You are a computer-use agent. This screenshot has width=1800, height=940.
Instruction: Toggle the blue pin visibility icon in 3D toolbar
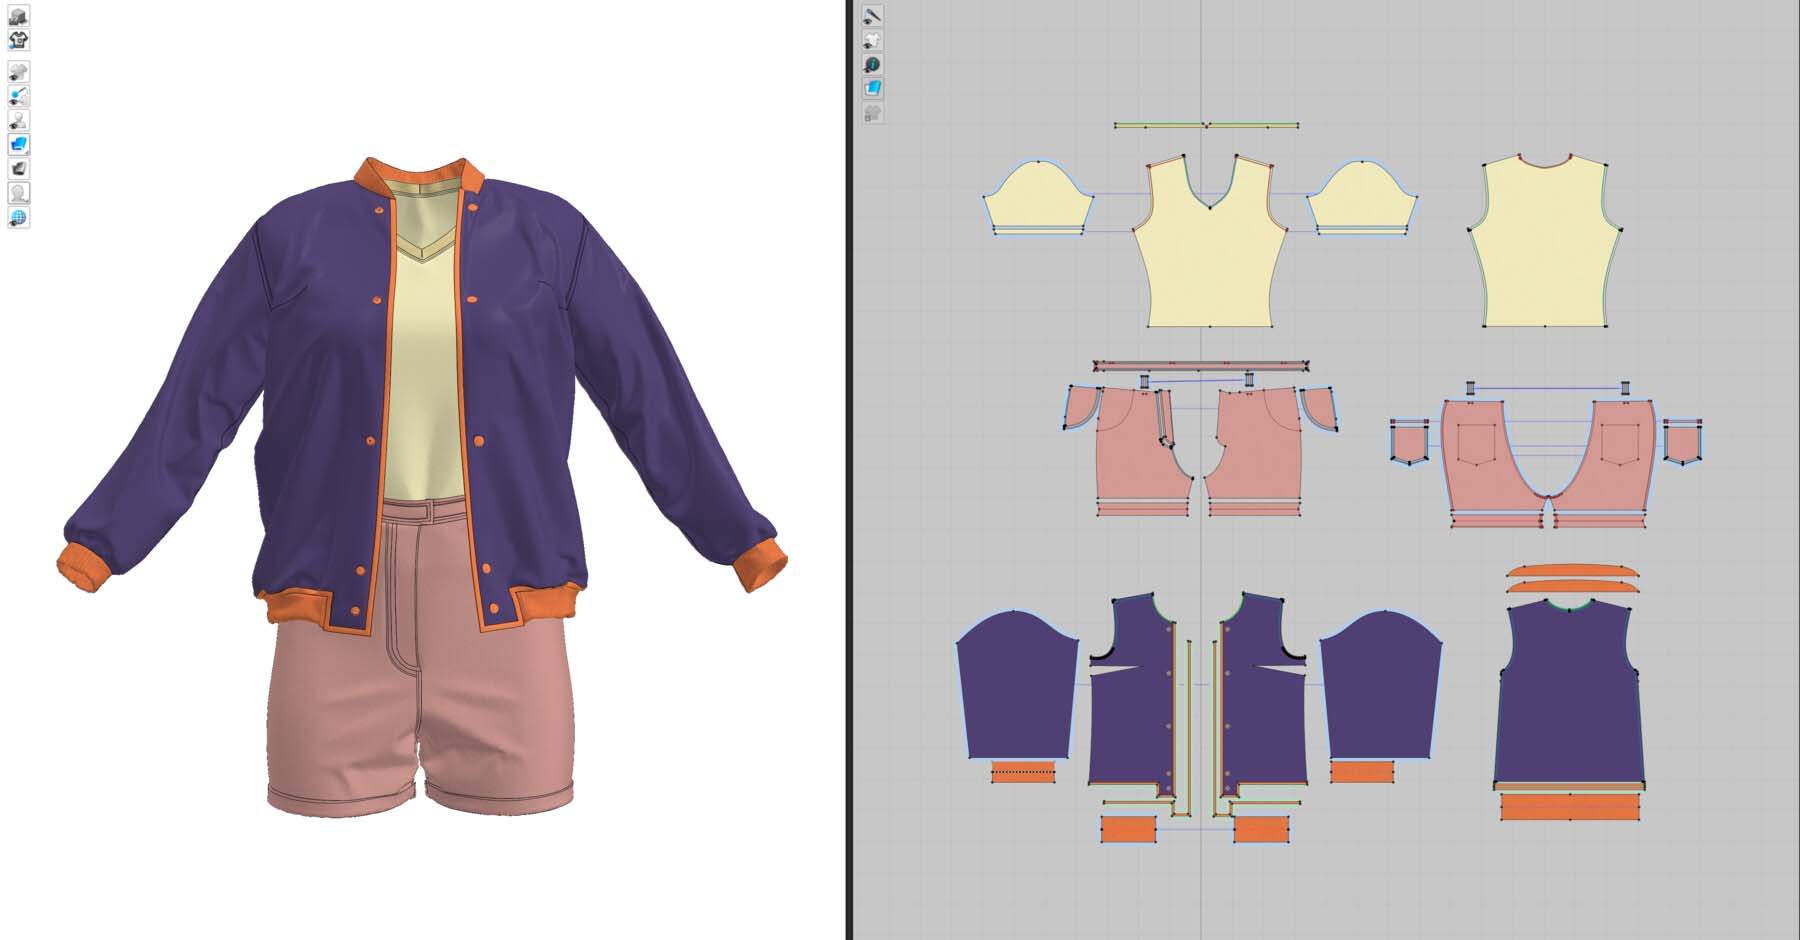[x=18, y=96]
